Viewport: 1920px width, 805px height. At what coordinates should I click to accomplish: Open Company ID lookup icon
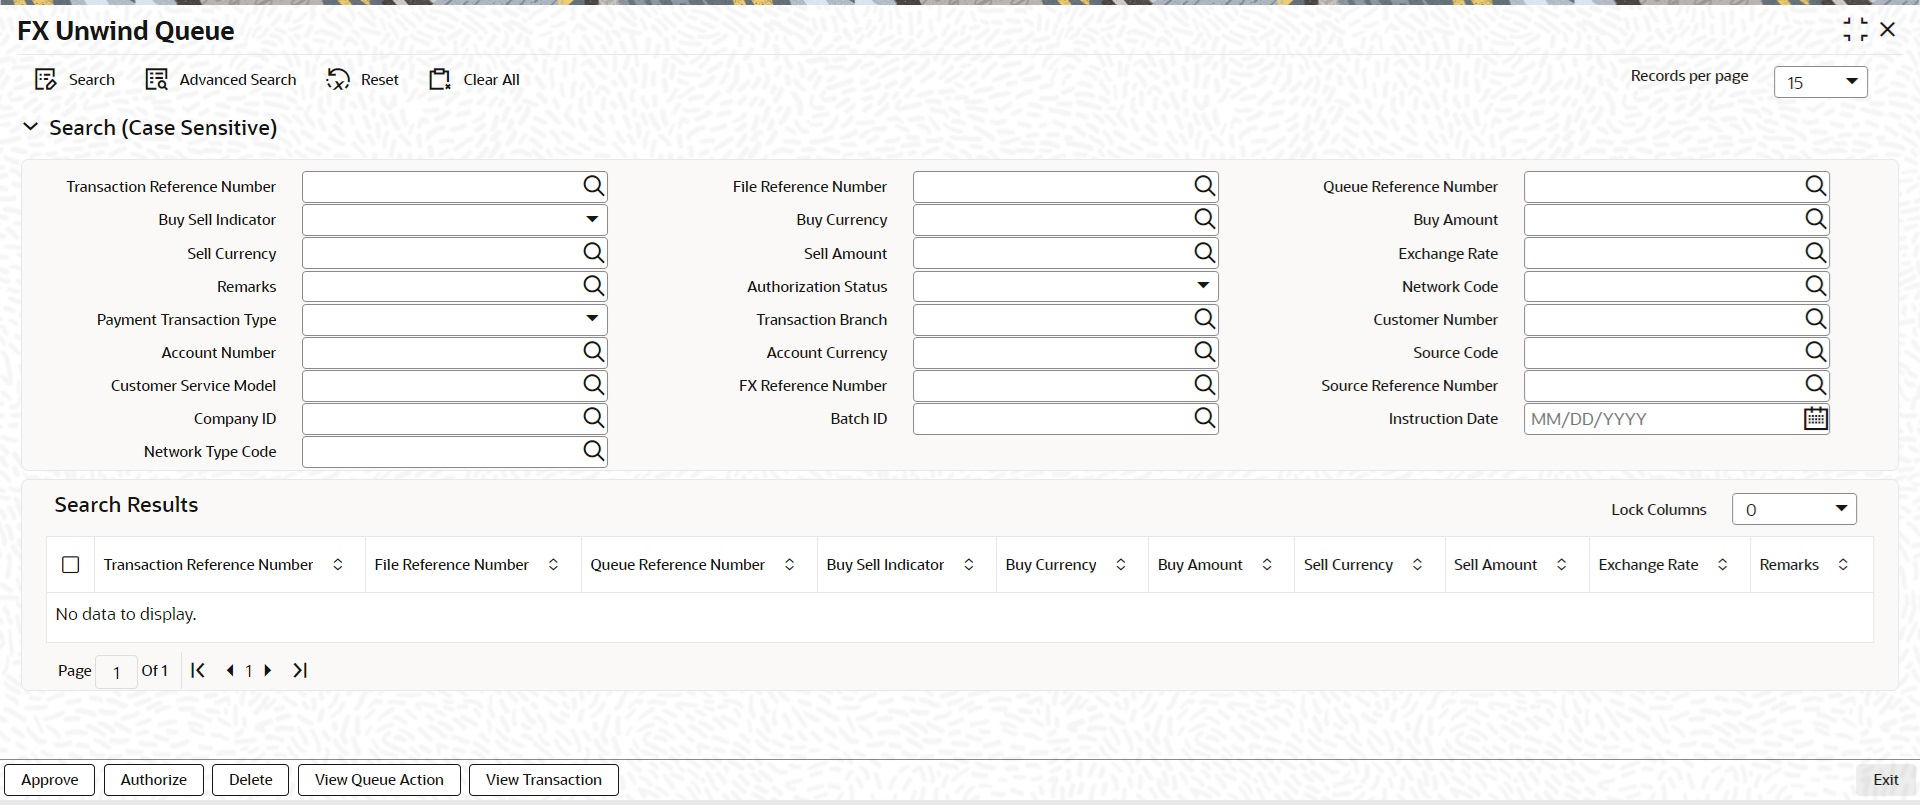coord(594,418)
